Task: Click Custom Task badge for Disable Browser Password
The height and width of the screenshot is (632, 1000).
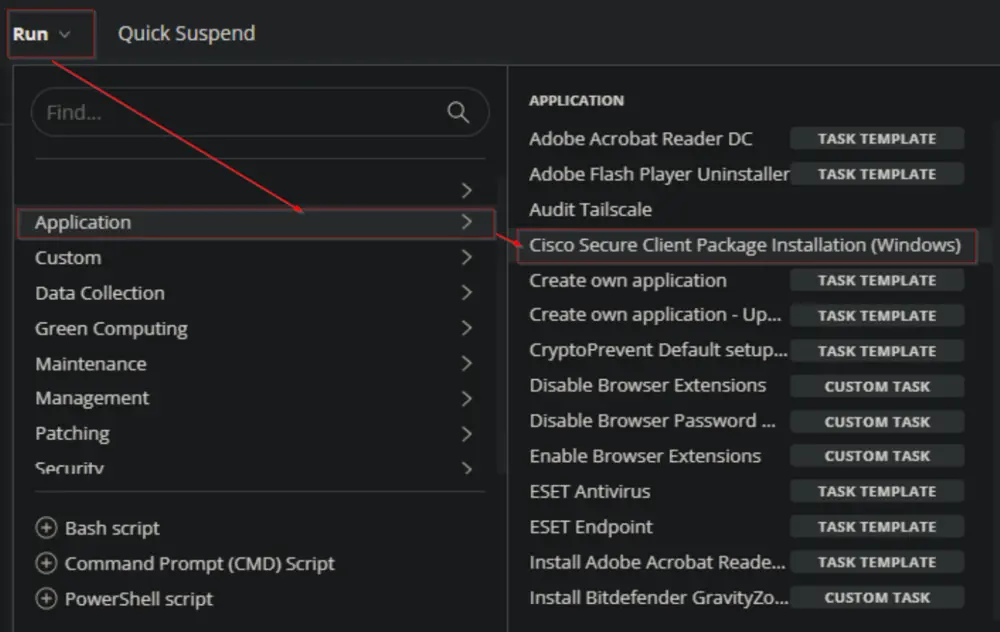Action: coord(877,422)
